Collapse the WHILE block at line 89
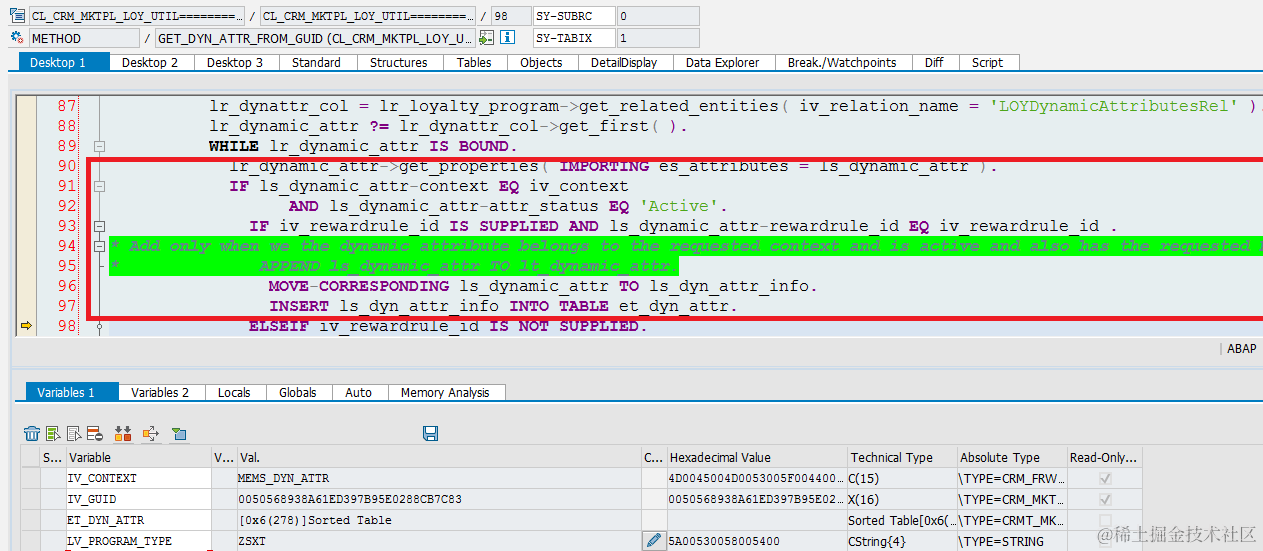This screenshot has width=1263, height=551. [x=99, y=146]
